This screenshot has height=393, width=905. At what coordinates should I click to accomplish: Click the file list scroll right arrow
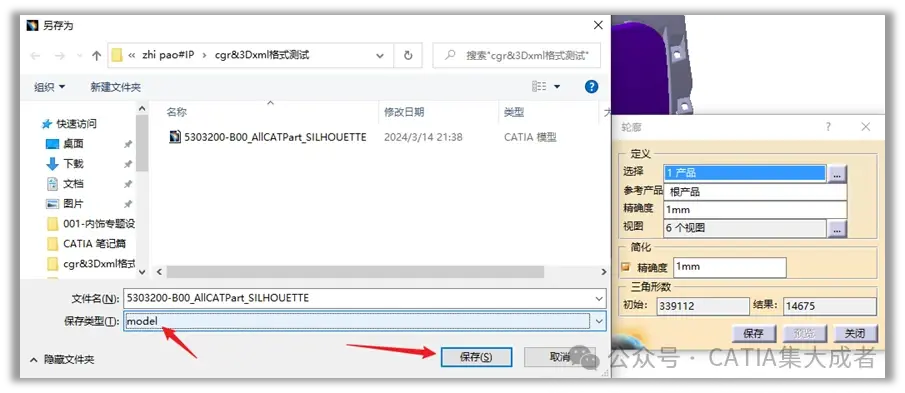(x=604, y=271)
